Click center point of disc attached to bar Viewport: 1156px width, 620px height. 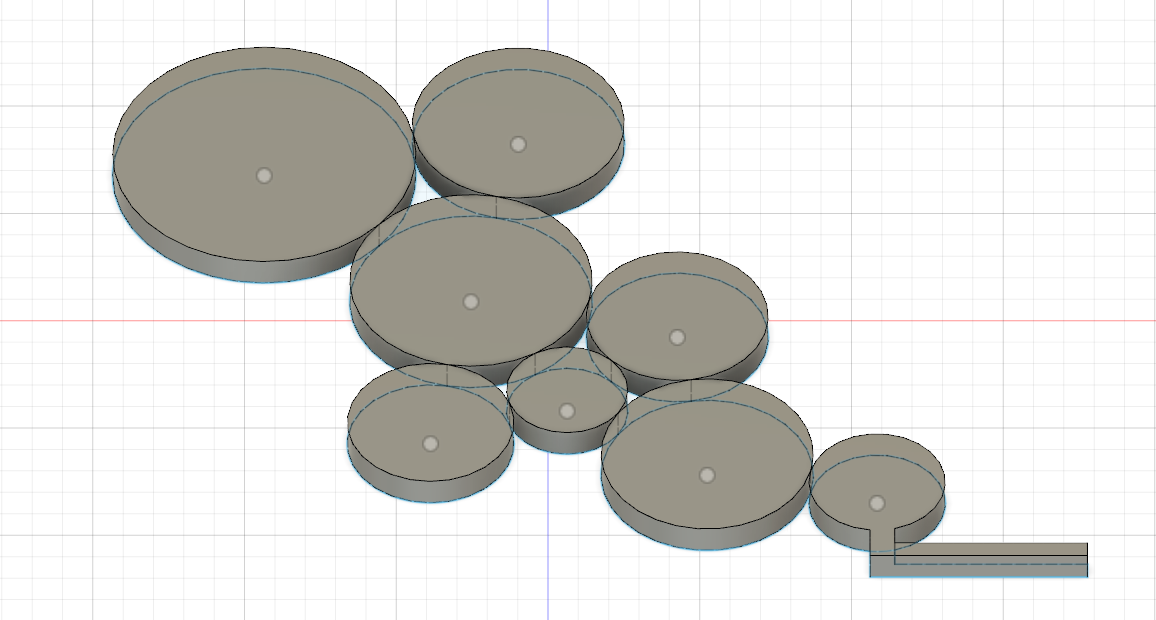(x=877, y=503)
